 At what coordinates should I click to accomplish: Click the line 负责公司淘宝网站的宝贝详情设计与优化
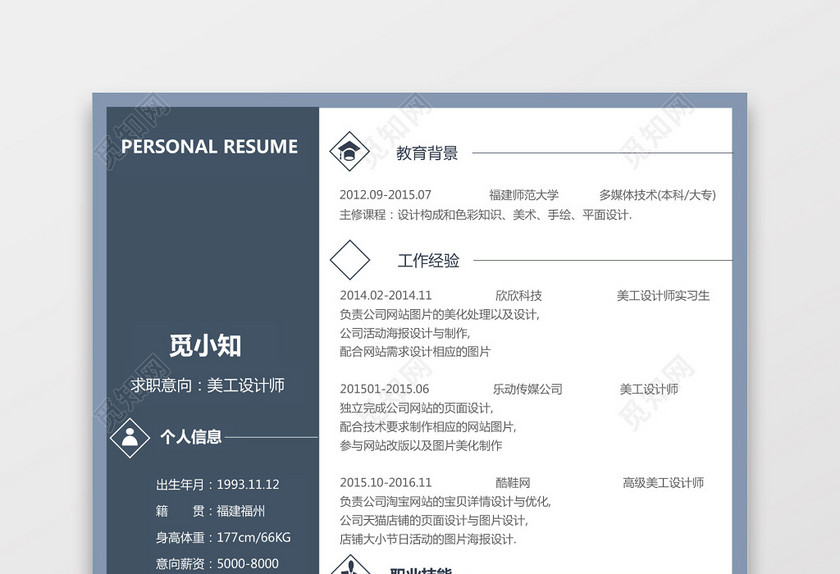[445, 502]
